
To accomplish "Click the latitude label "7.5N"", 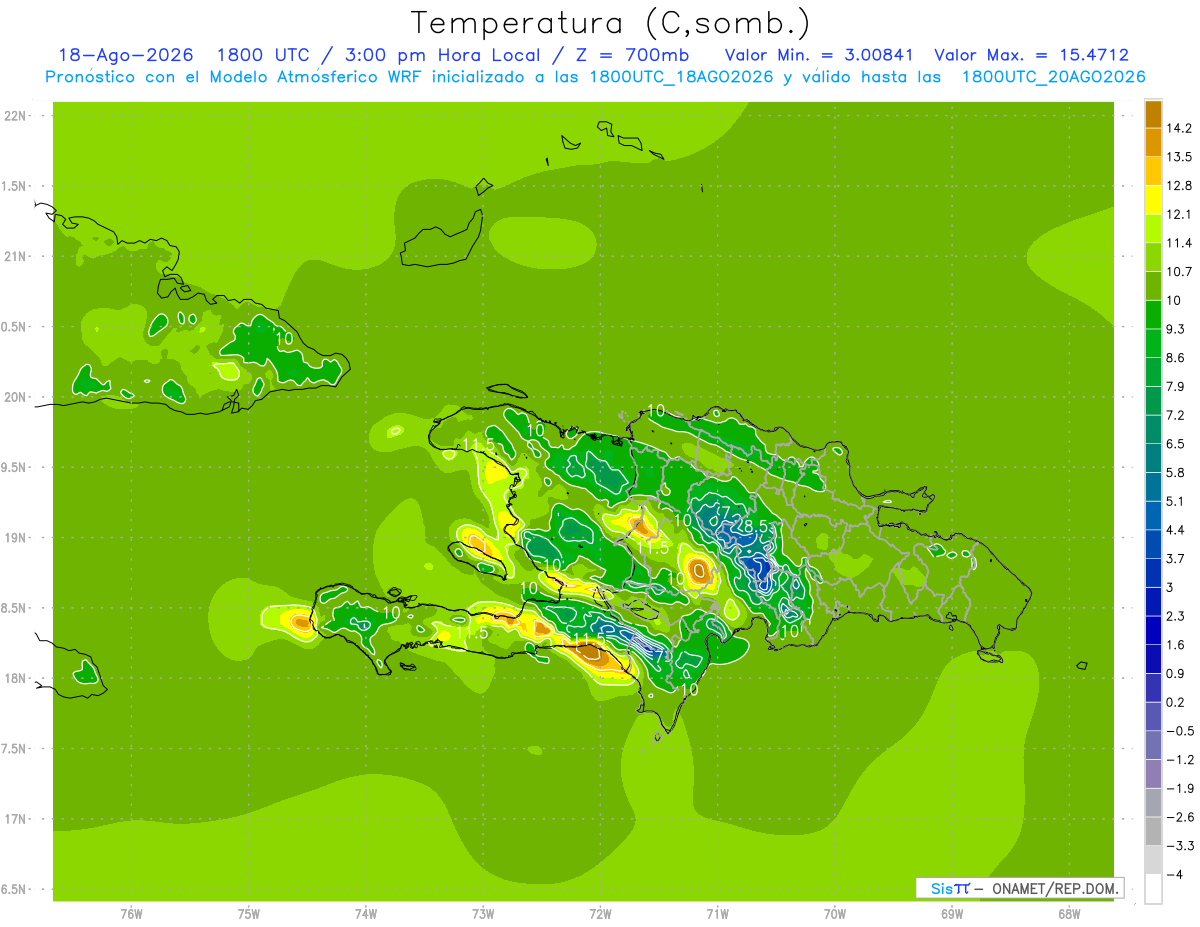I will pyautogui.click(x=14, y=749).
